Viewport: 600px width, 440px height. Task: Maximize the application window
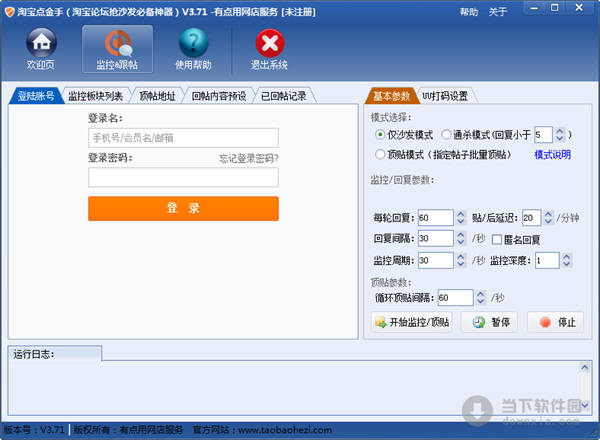pos(554,8)
